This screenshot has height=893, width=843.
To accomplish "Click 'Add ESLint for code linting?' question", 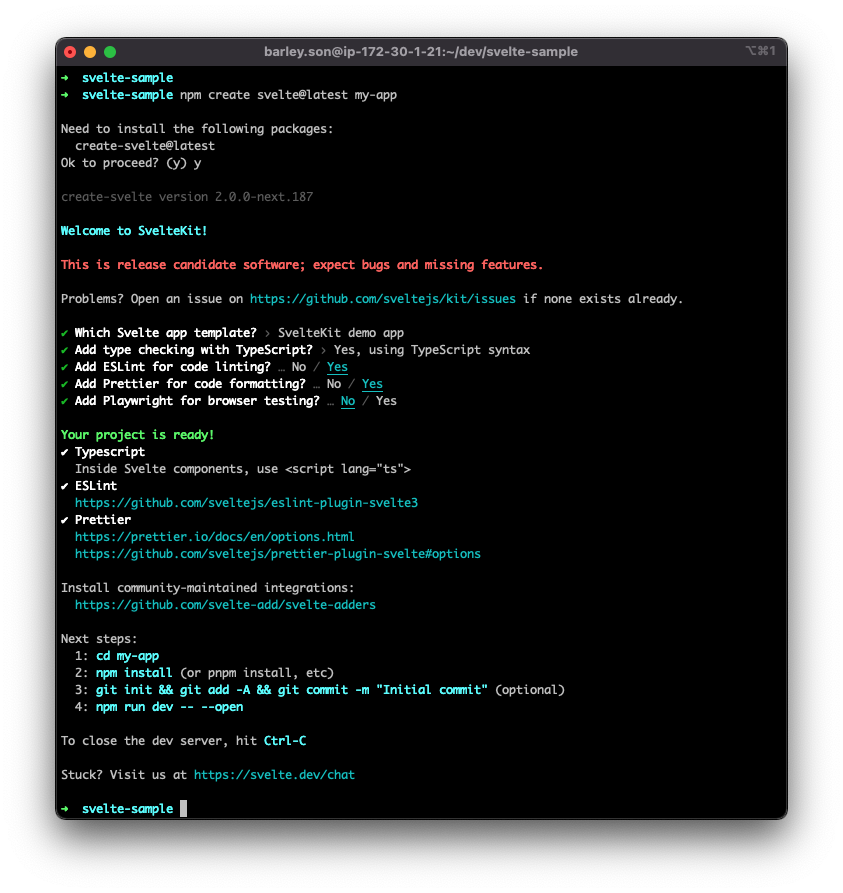I will (x=173, y=367).
